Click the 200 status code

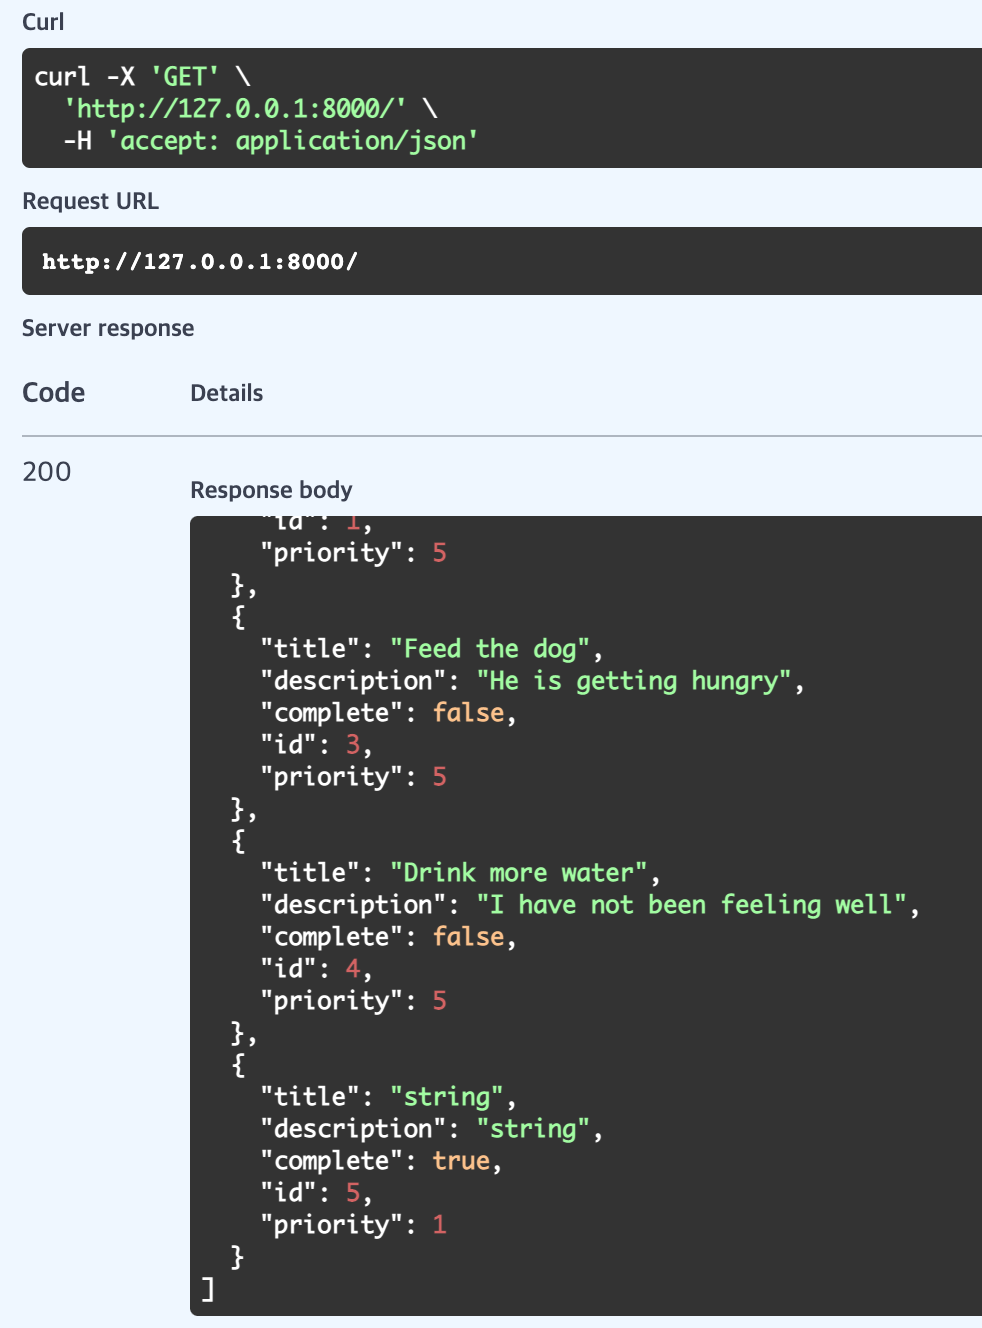point(47,472)
